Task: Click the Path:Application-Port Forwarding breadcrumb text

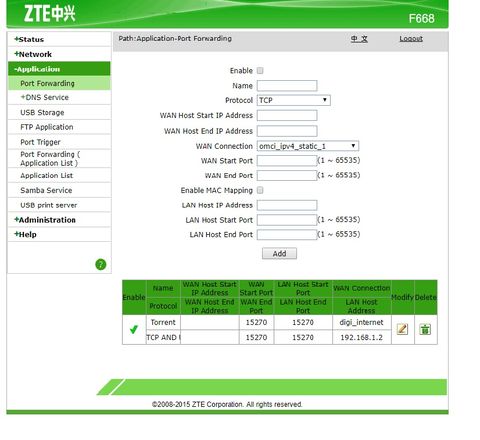Action: click(x=175, y=38)
